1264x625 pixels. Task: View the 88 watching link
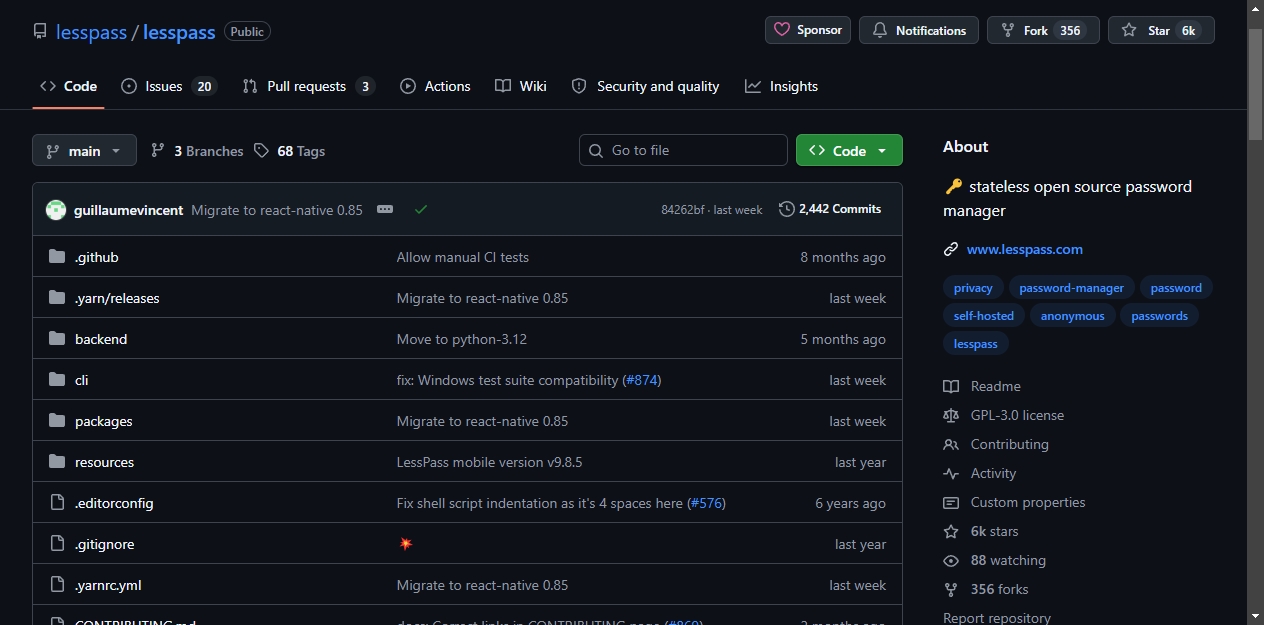tap(995, 560)
